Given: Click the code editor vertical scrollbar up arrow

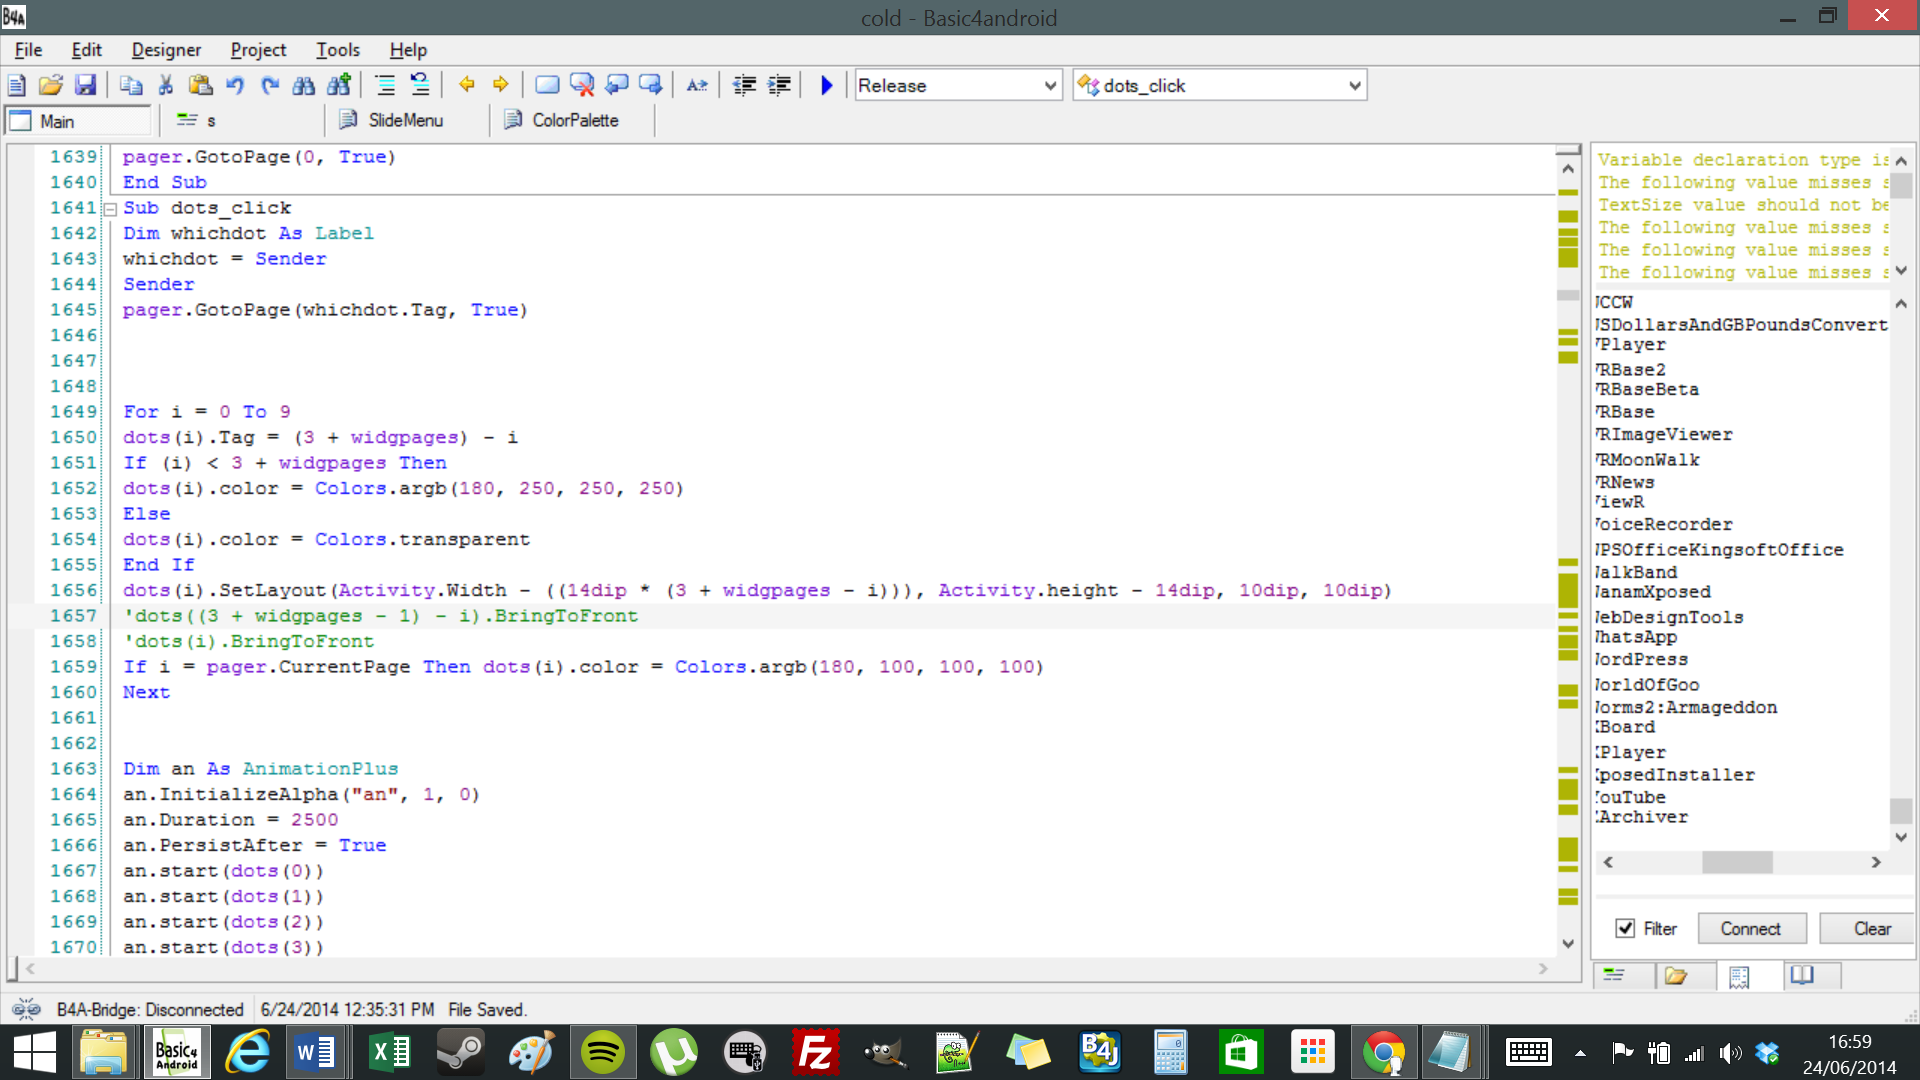Looking at the screenshot, I should coord(1568,169).
